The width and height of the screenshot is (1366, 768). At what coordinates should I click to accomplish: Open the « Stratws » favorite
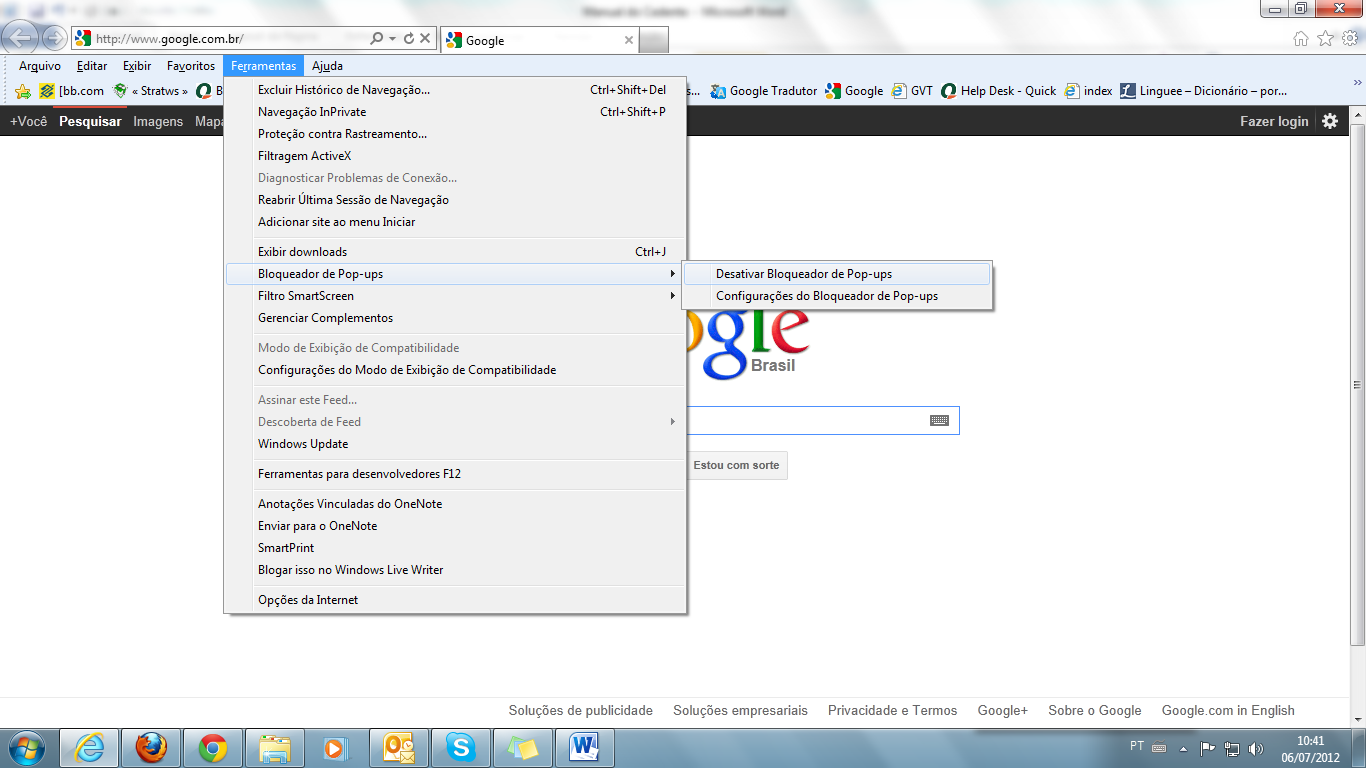[151, 91]
